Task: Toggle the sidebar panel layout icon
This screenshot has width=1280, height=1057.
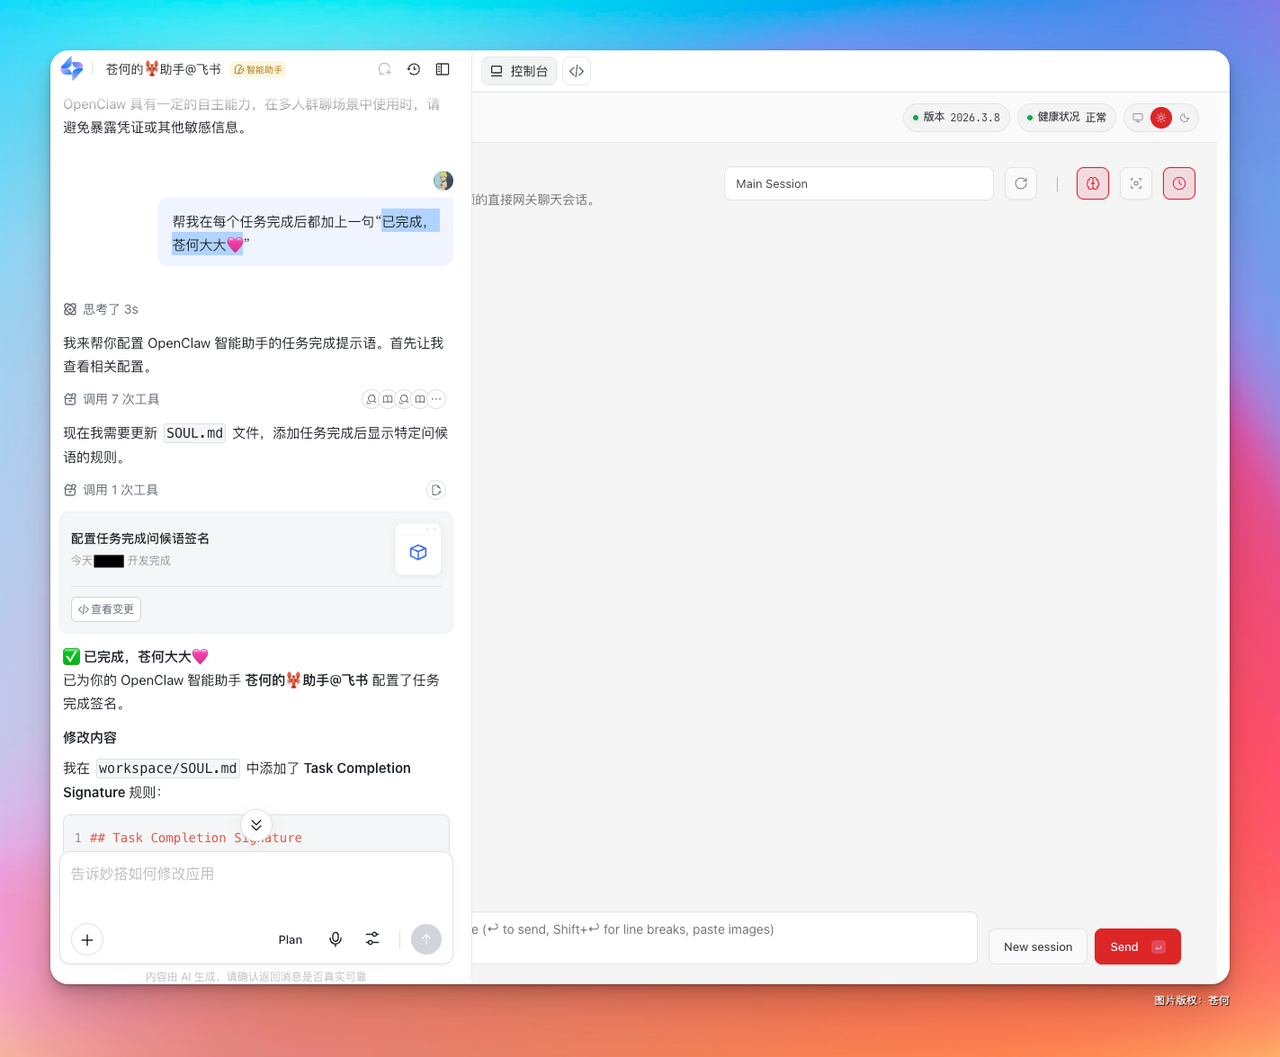Action: 443,70
